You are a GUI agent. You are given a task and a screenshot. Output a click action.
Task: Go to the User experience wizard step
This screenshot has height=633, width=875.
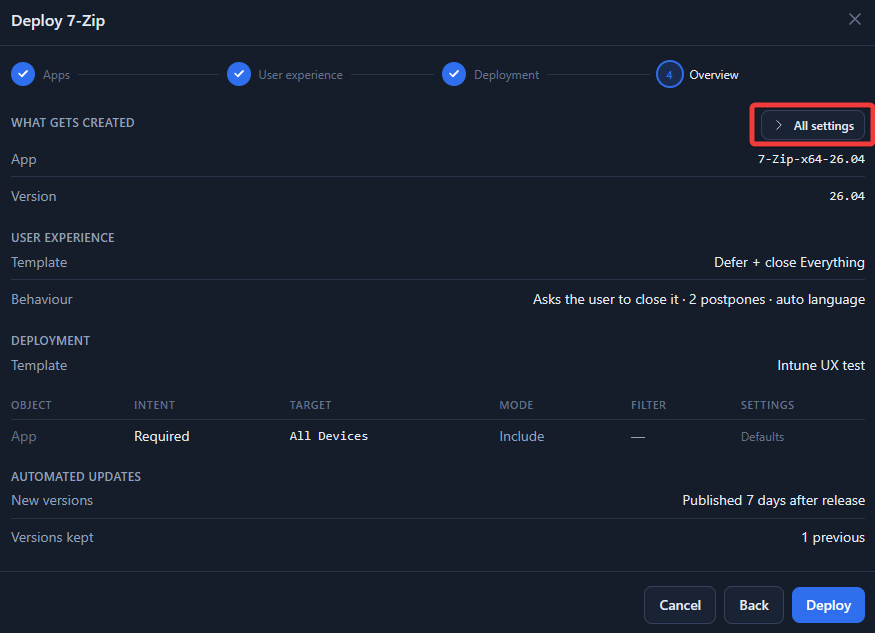click(300, 75)
